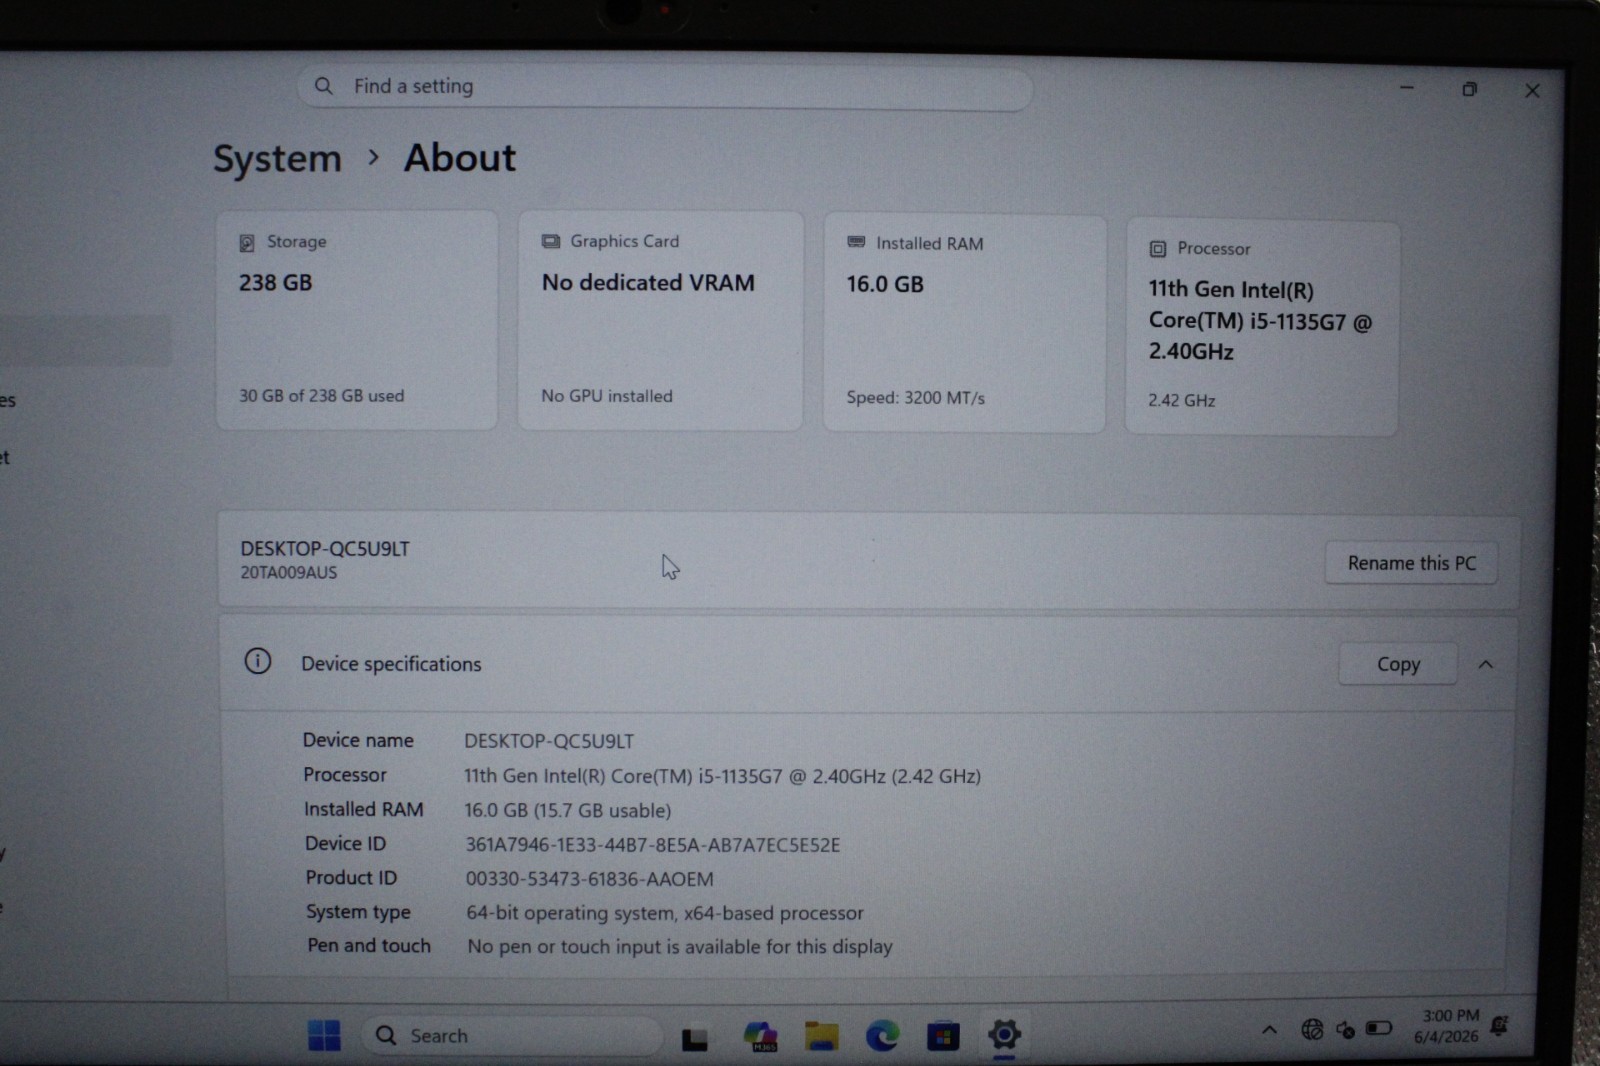This screenshot has height=1066, width=1600.
Task: Select the Device name value DESKTOP-QC5U9LT in specifications
Action: 549,741
